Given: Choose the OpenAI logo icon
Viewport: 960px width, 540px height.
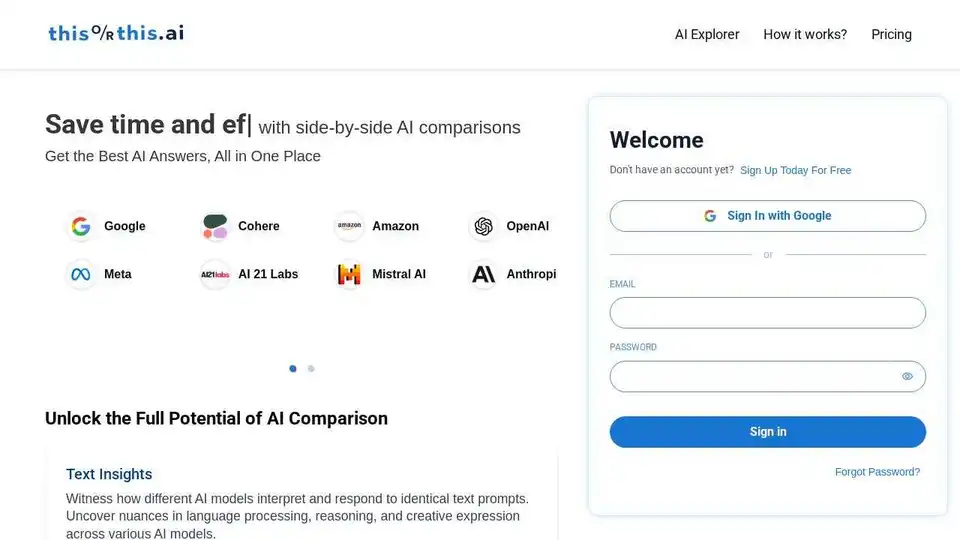Looking at the screenshot, I should [483, 226].
